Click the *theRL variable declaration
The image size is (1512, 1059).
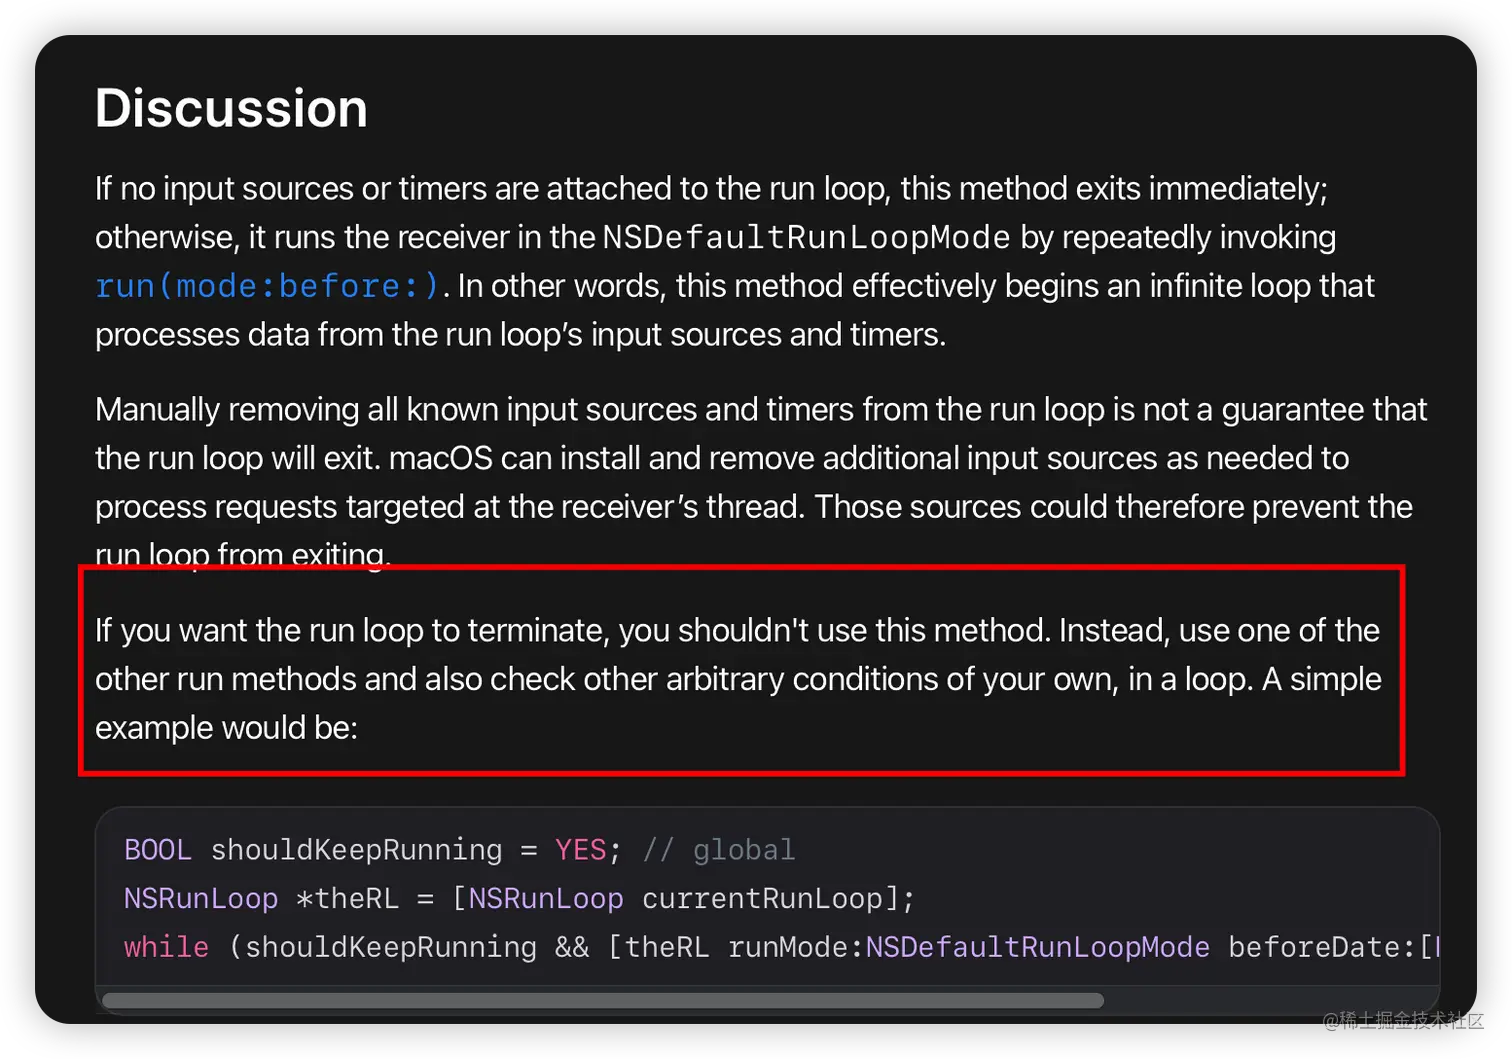click(348, 898)
